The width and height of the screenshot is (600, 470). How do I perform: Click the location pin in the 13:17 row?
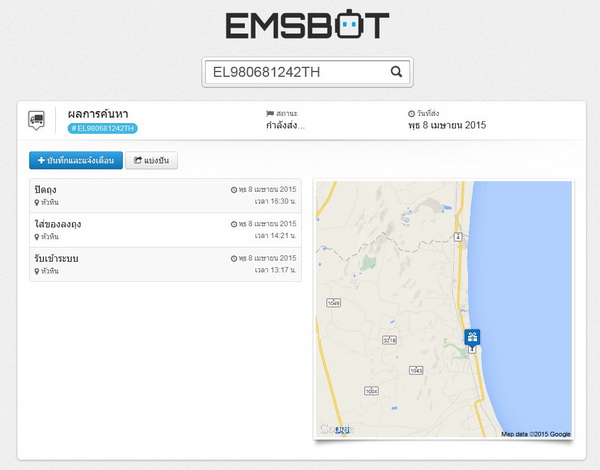[x=37, y=271]
